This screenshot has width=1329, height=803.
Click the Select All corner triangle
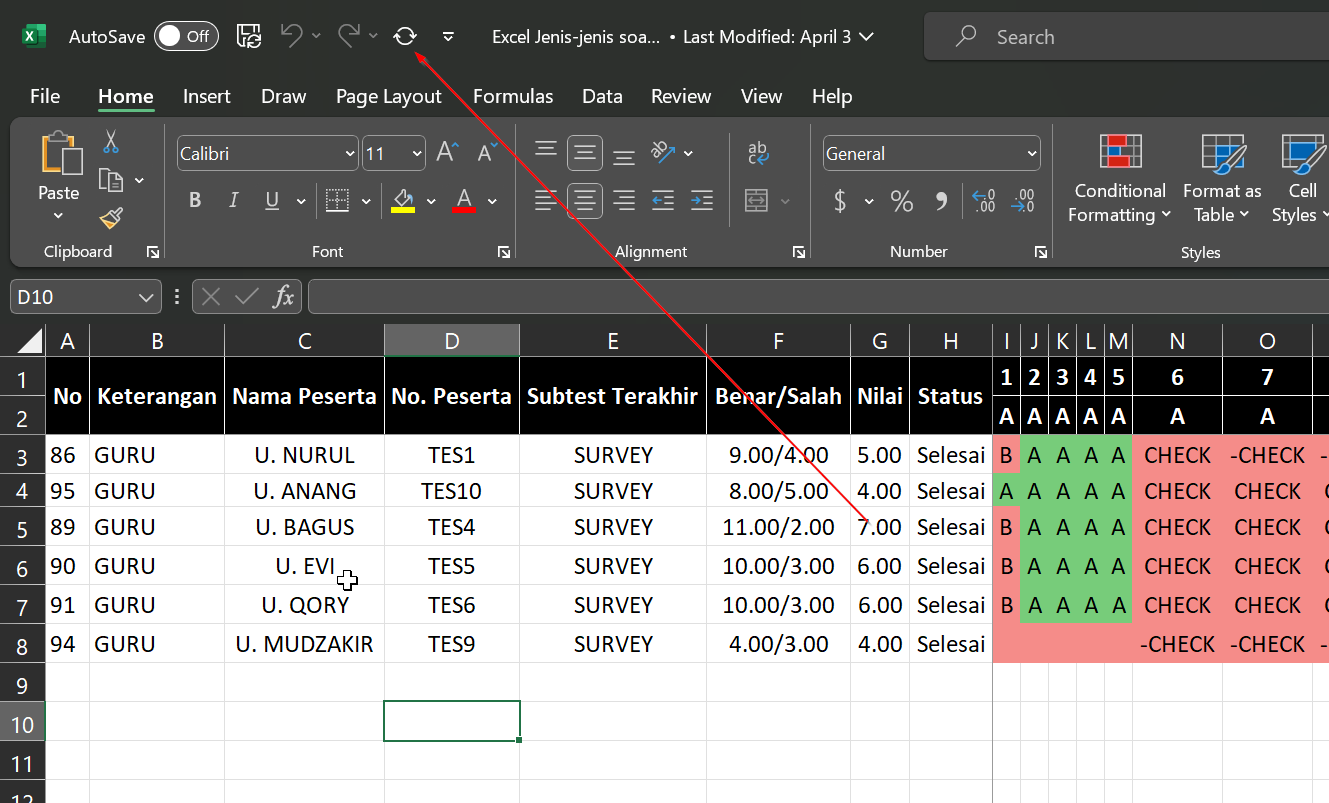pyautogui.click(x=30, y=340)
